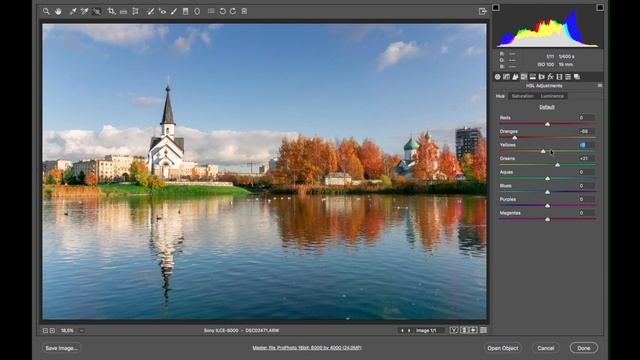Go to next image arrow
The height and width of the screenshot is (360, 640).
point(409,331)
